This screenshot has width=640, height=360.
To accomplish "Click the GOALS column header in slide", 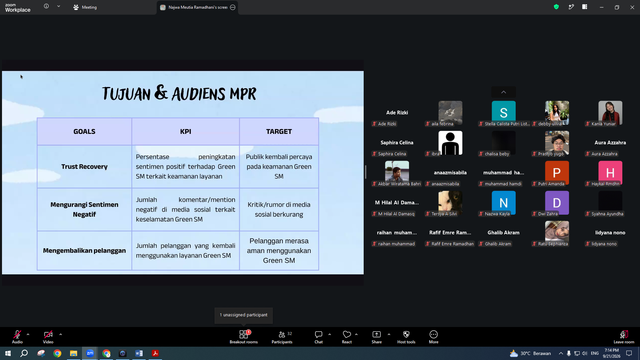I will click(x=84, y=131).
